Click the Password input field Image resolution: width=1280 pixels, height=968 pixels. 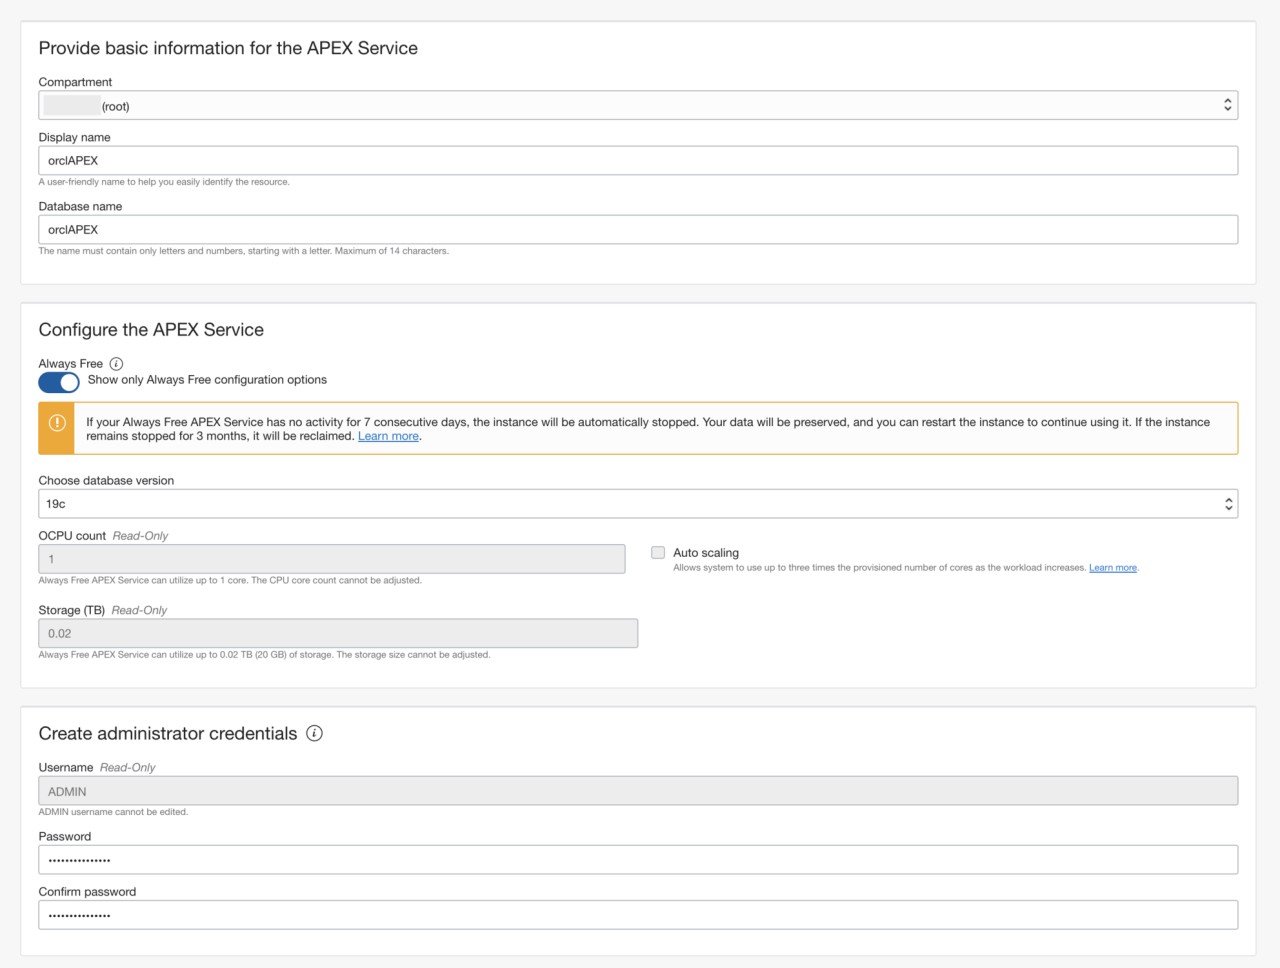coord(638,860)
